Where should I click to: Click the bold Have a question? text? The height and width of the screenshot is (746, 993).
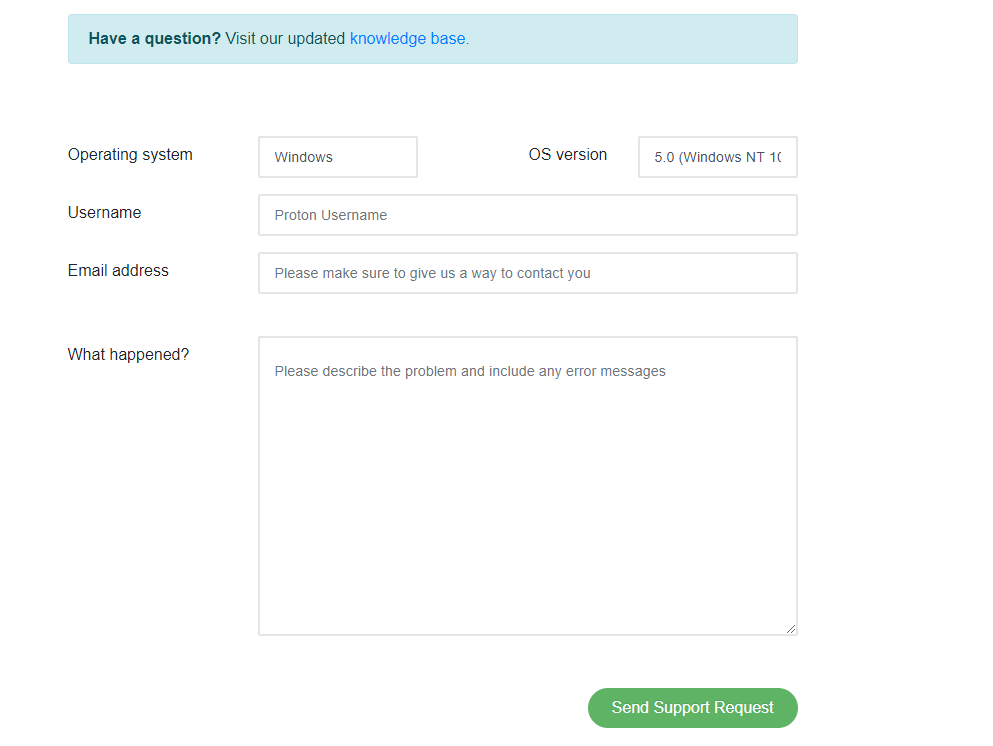pos(155,39)
